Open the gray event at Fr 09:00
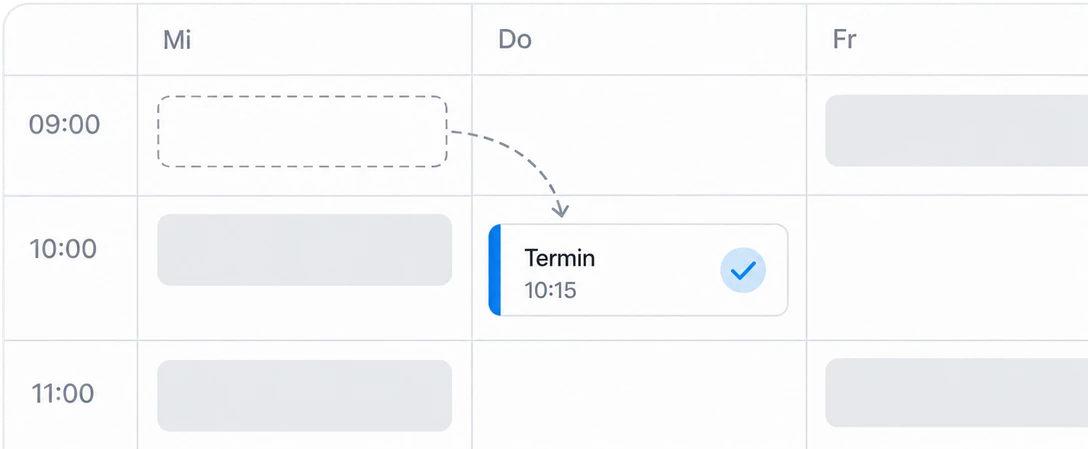 [957, 130]
